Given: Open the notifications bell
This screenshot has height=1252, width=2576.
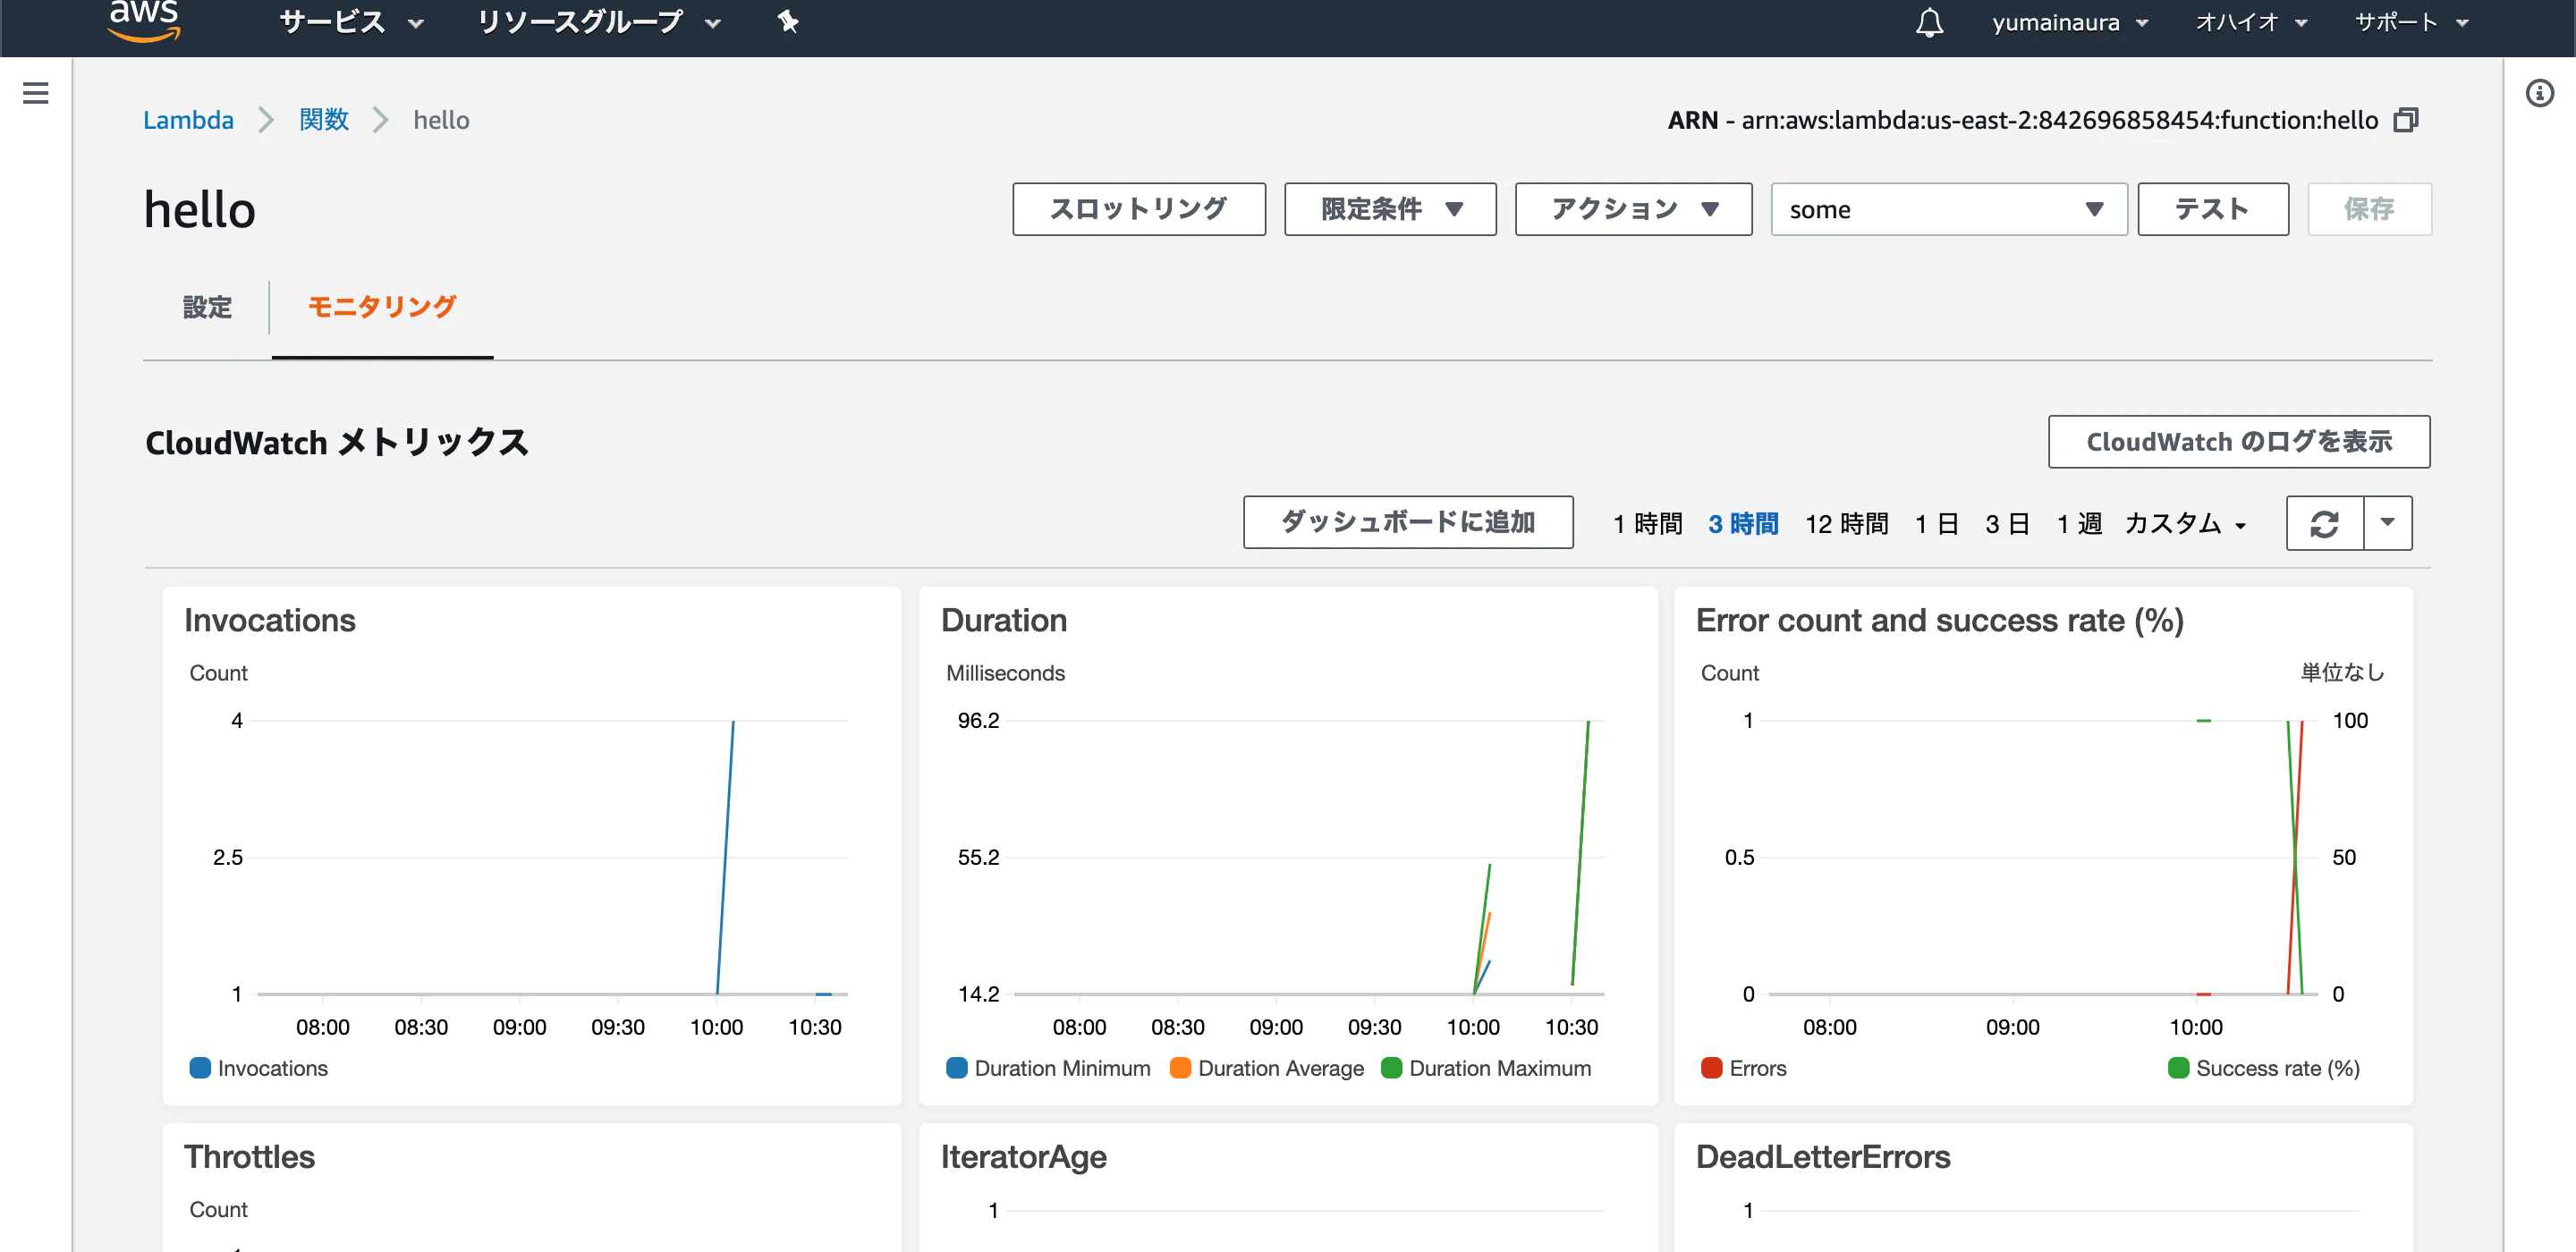Looking at the screenshot, I should tap(1929, 22).
